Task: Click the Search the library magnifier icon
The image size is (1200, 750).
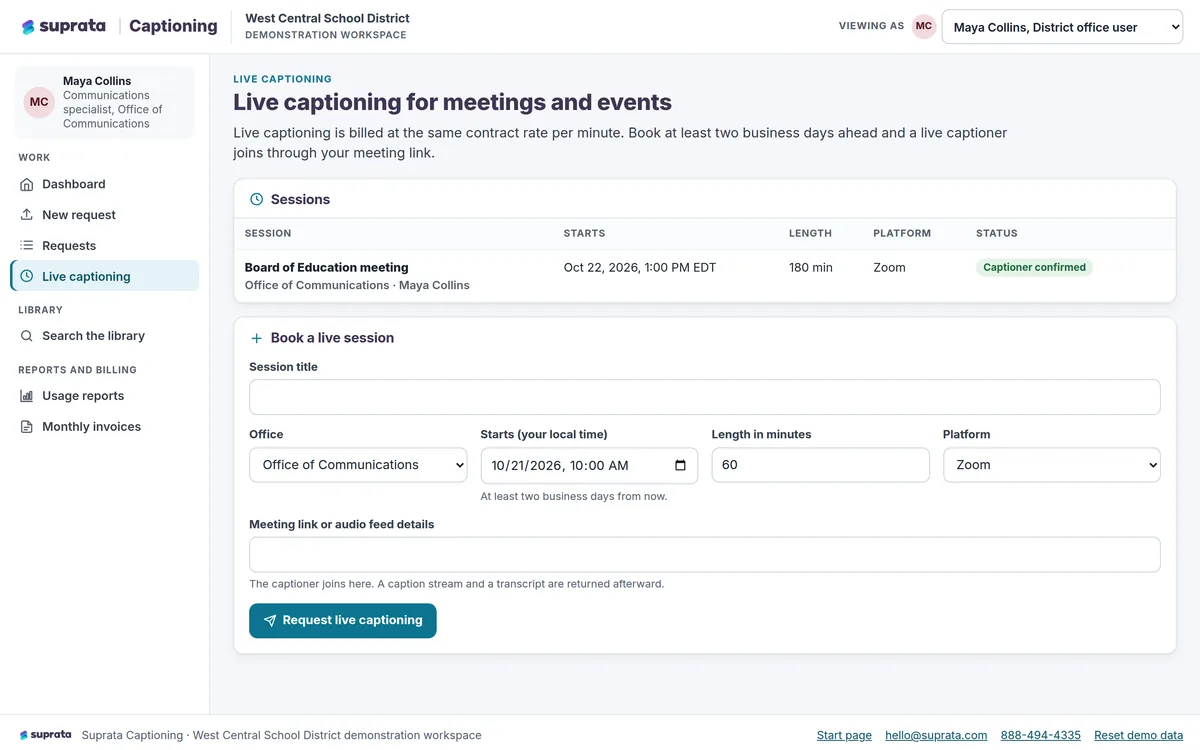Action: 27,336
